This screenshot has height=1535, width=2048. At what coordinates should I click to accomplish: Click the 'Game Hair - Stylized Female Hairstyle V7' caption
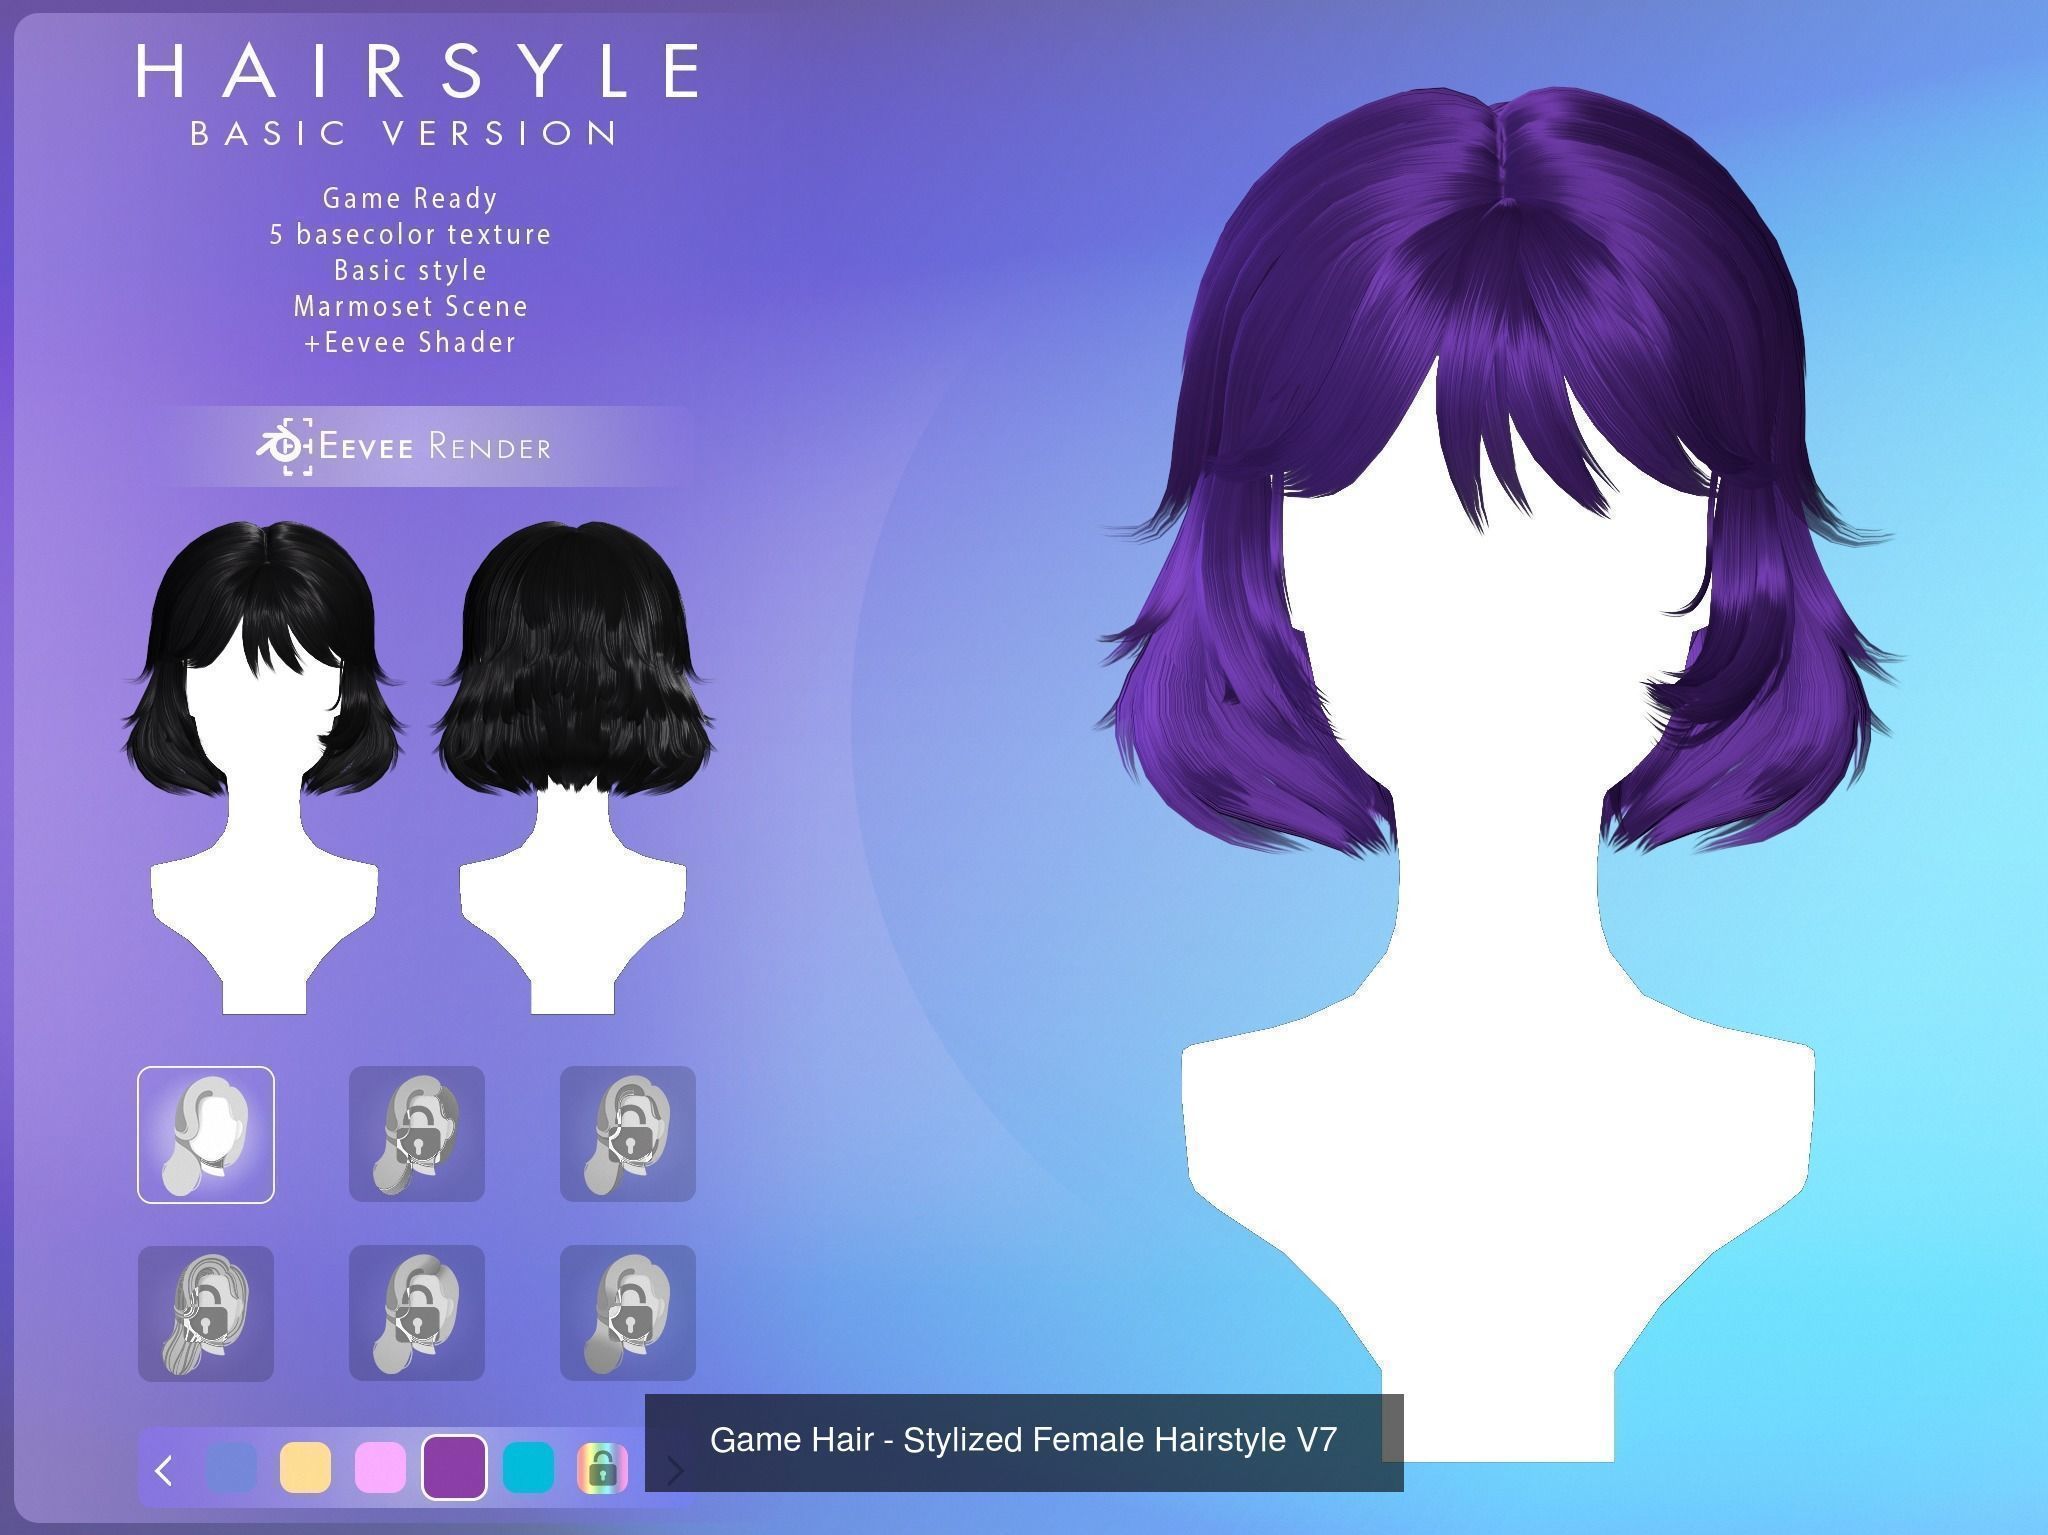pos(1024,1441)
